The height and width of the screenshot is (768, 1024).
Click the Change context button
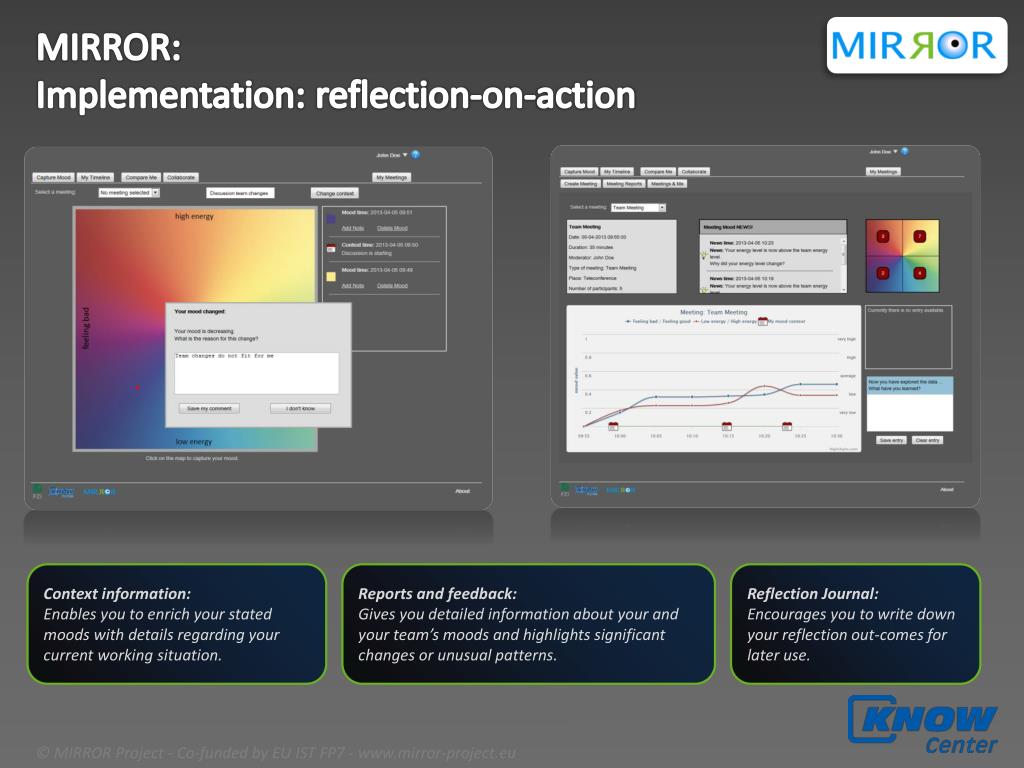[x=335, y=193]
